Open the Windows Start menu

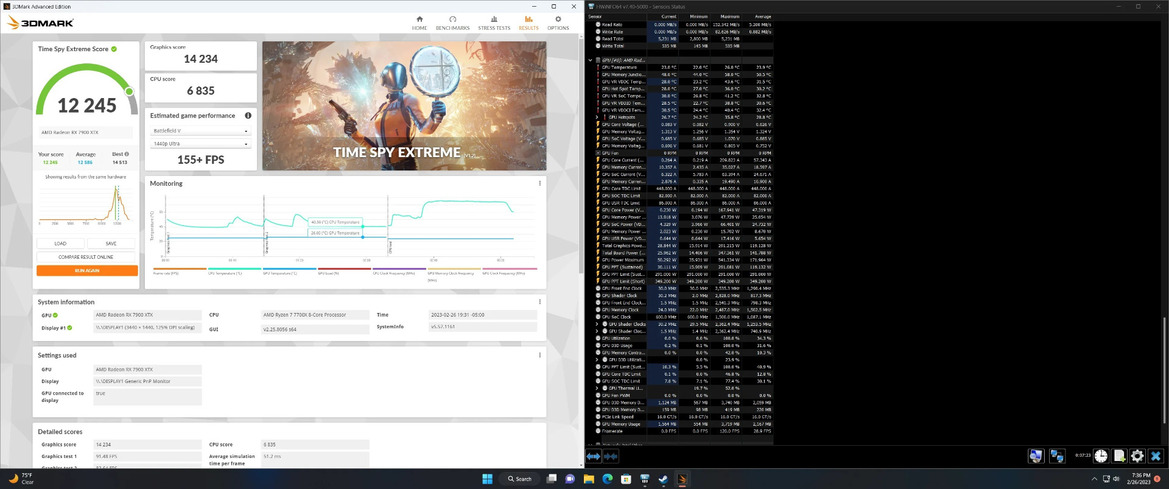click(488, 478)
